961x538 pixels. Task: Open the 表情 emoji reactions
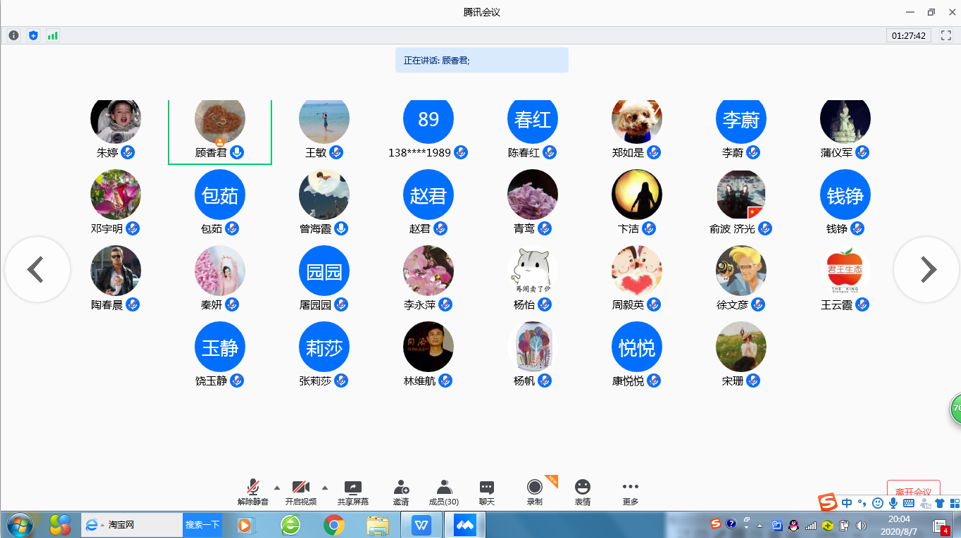tap(582, 492)
